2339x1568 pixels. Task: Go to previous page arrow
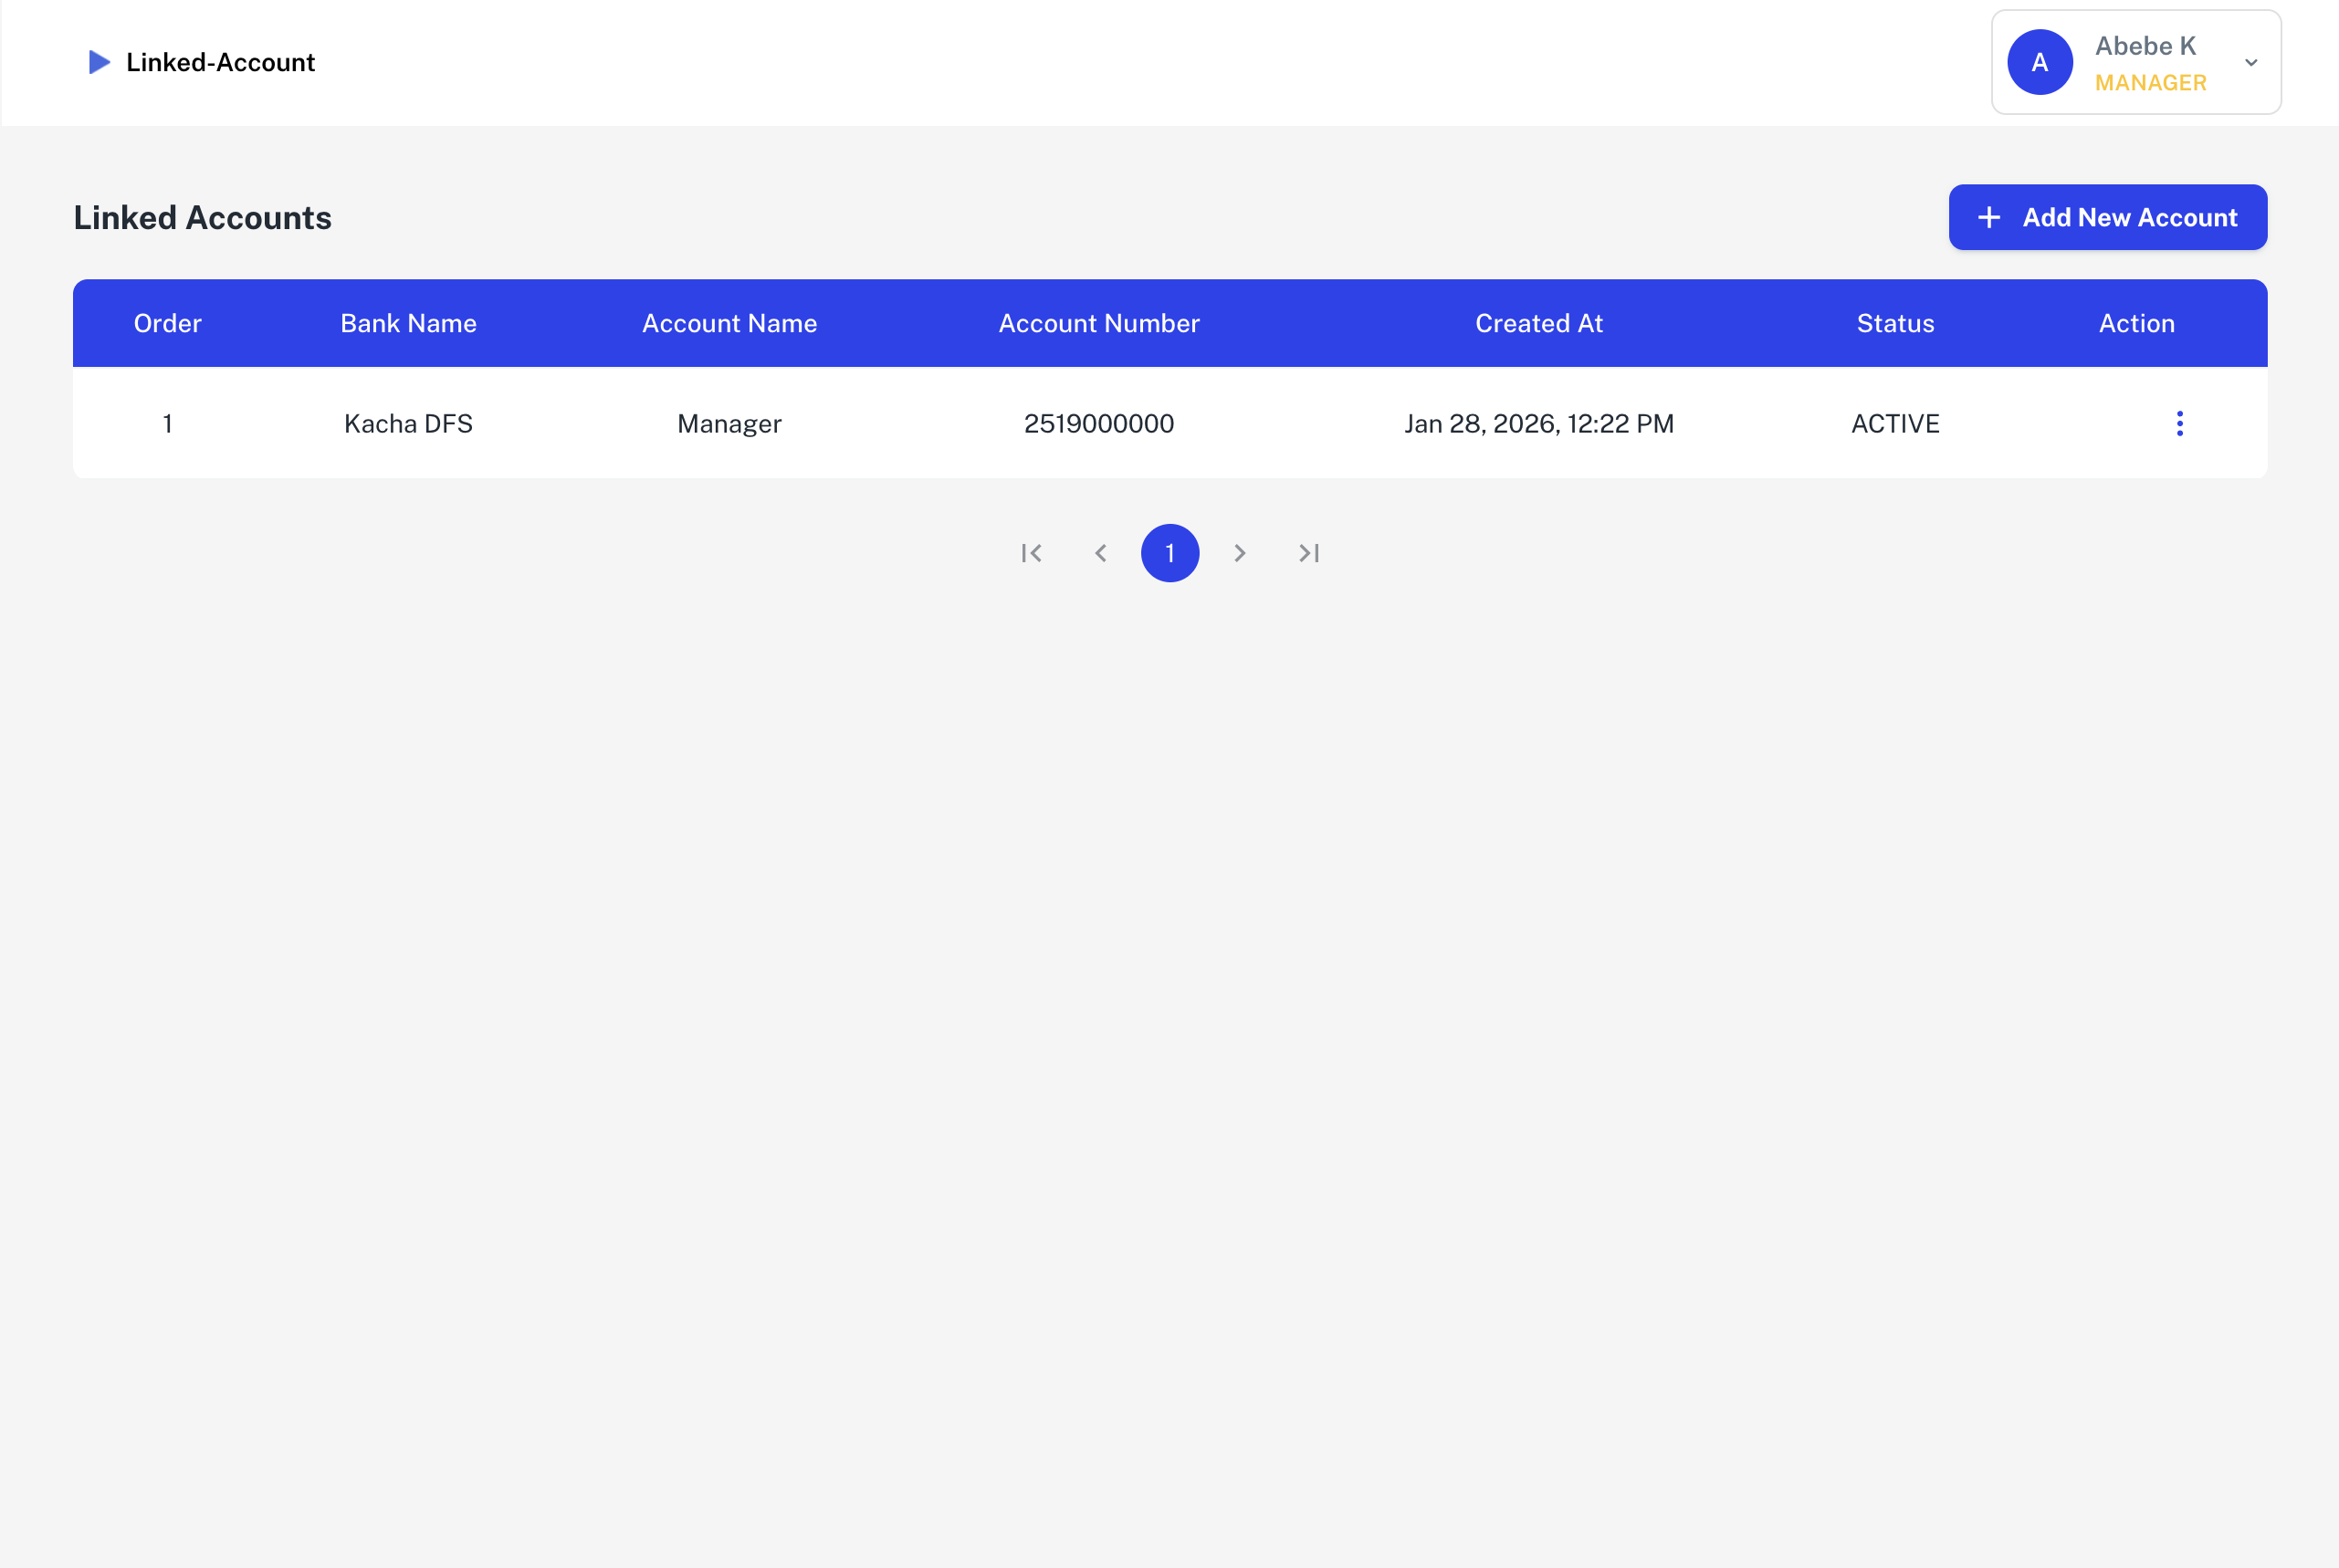[1101, 553]
